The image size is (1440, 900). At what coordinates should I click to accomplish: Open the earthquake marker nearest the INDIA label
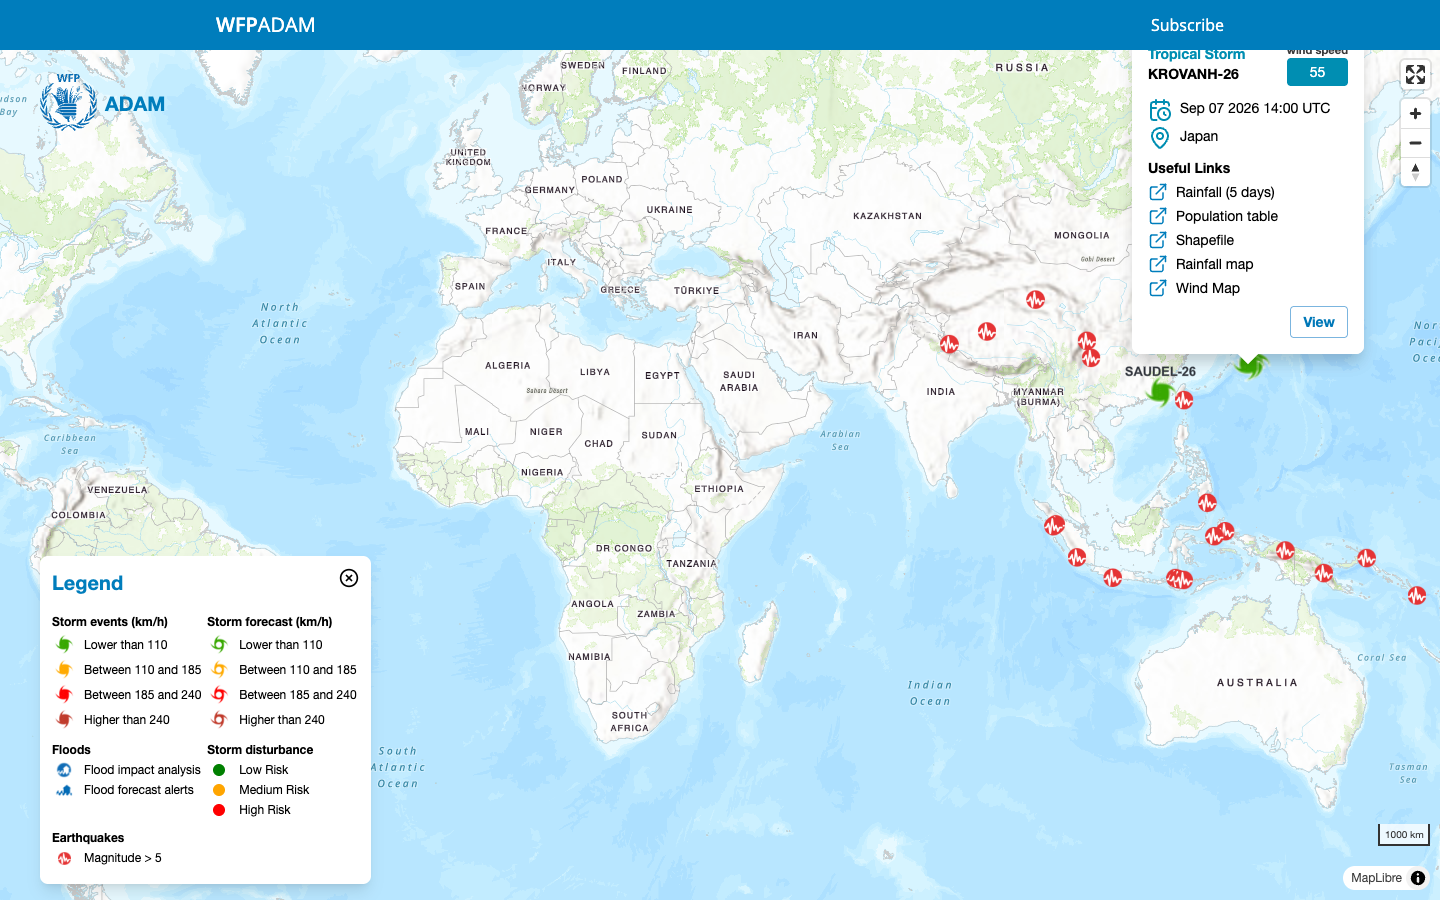tap(949, 344)
